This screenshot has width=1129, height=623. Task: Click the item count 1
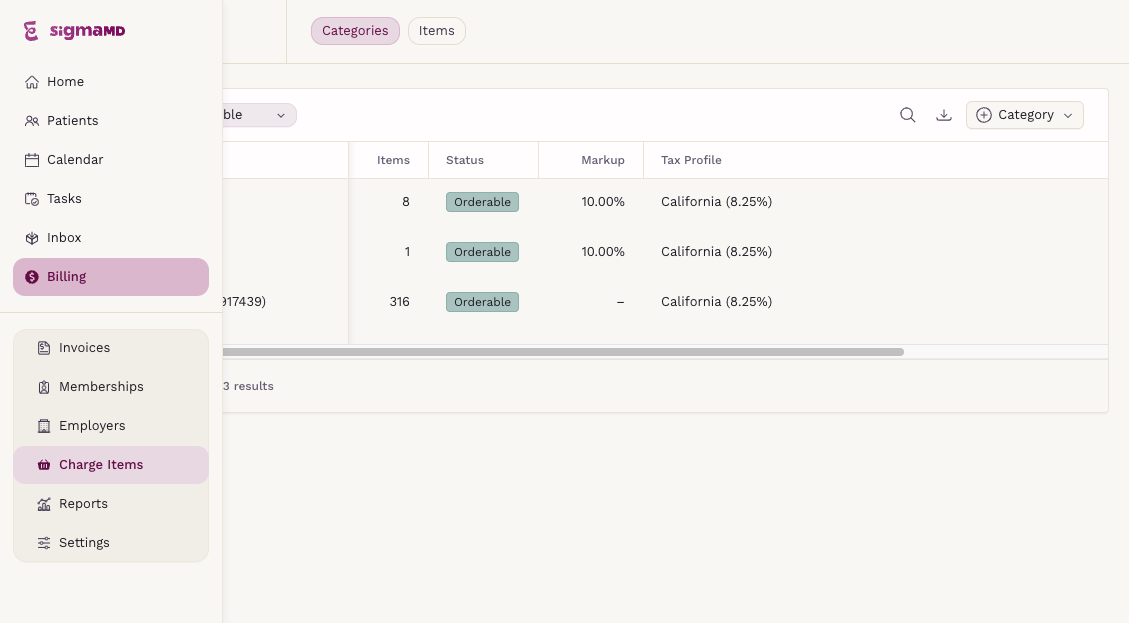click(408, 252)
